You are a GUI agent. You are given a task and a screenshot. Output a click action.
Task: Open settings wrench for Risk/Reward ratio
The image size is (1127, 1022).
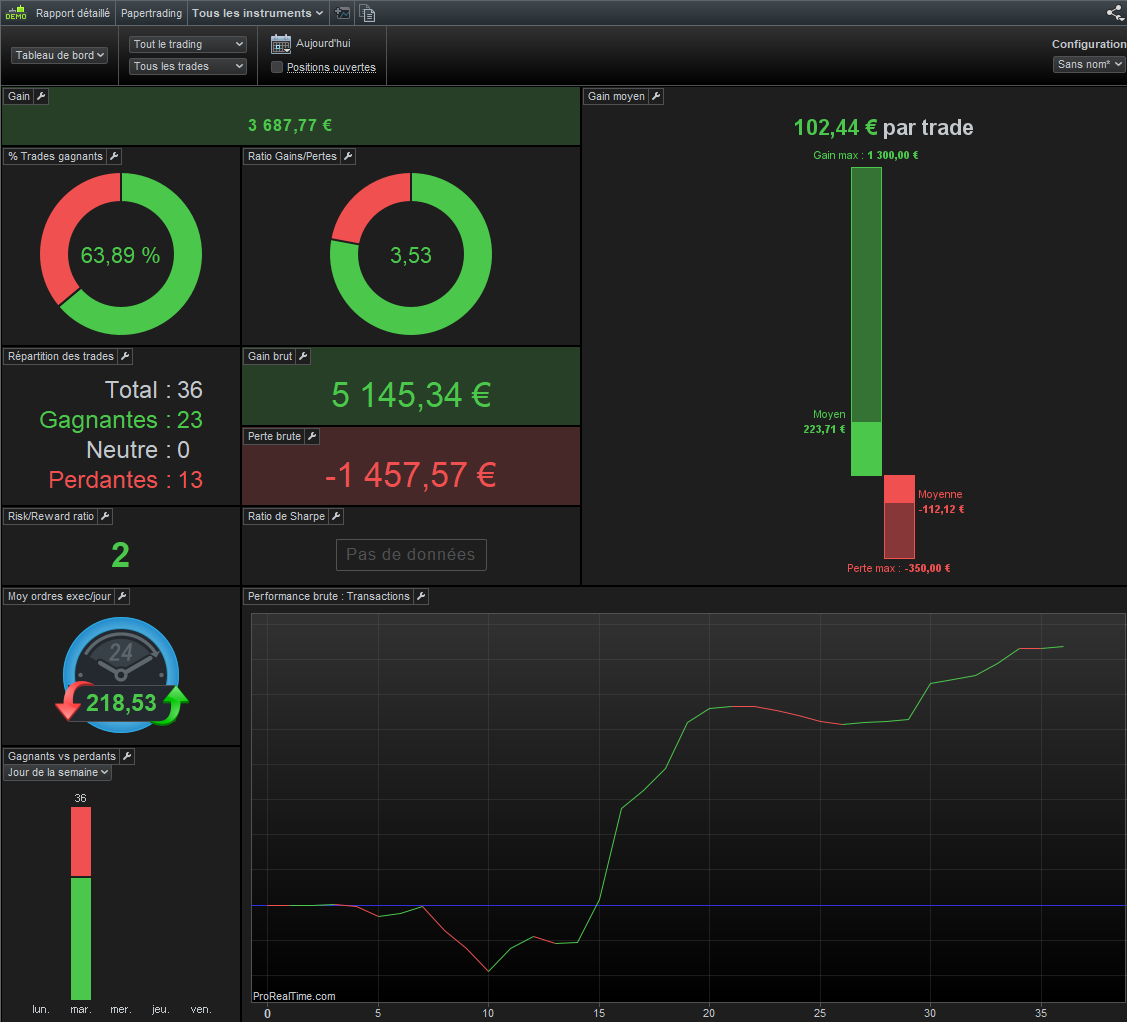click(x=105, y=516)
